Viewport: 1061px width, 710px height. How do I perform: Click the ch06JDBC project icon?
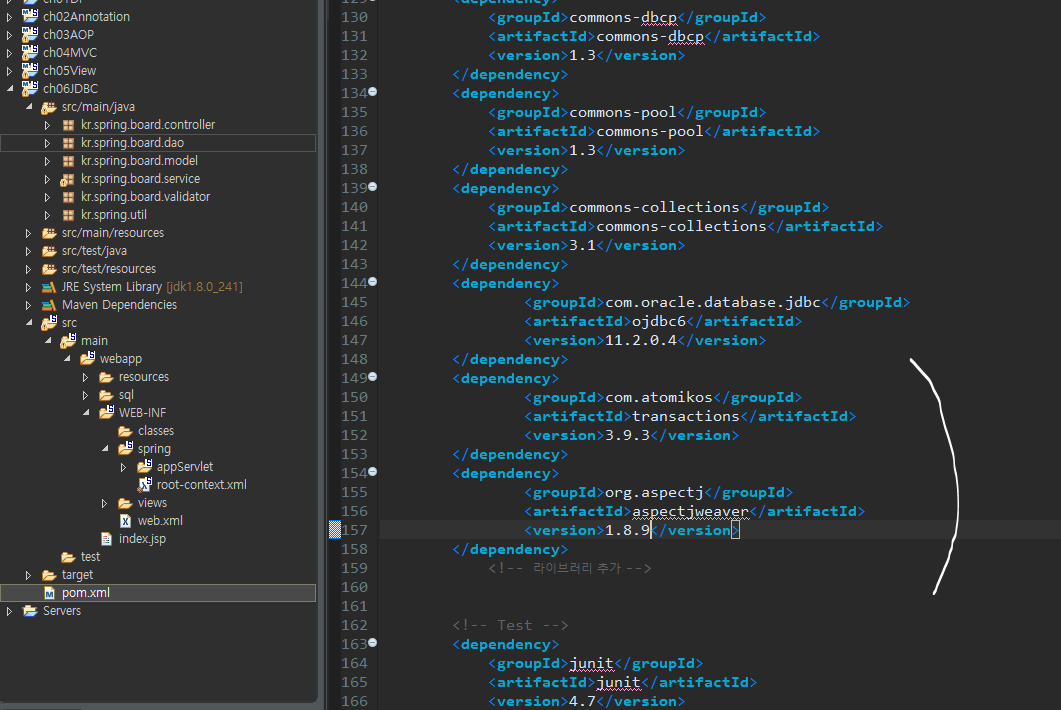(x=30, y=89)
